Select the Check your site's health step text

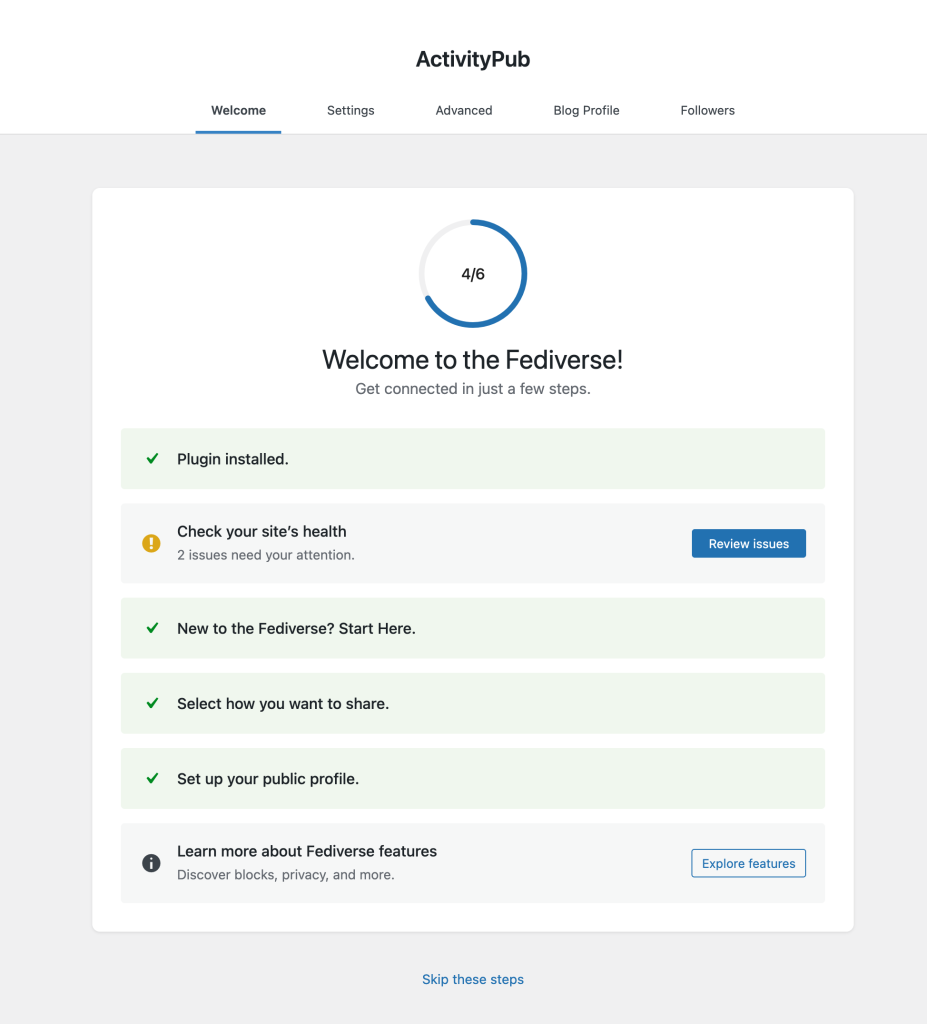click(x=262, y=532)
